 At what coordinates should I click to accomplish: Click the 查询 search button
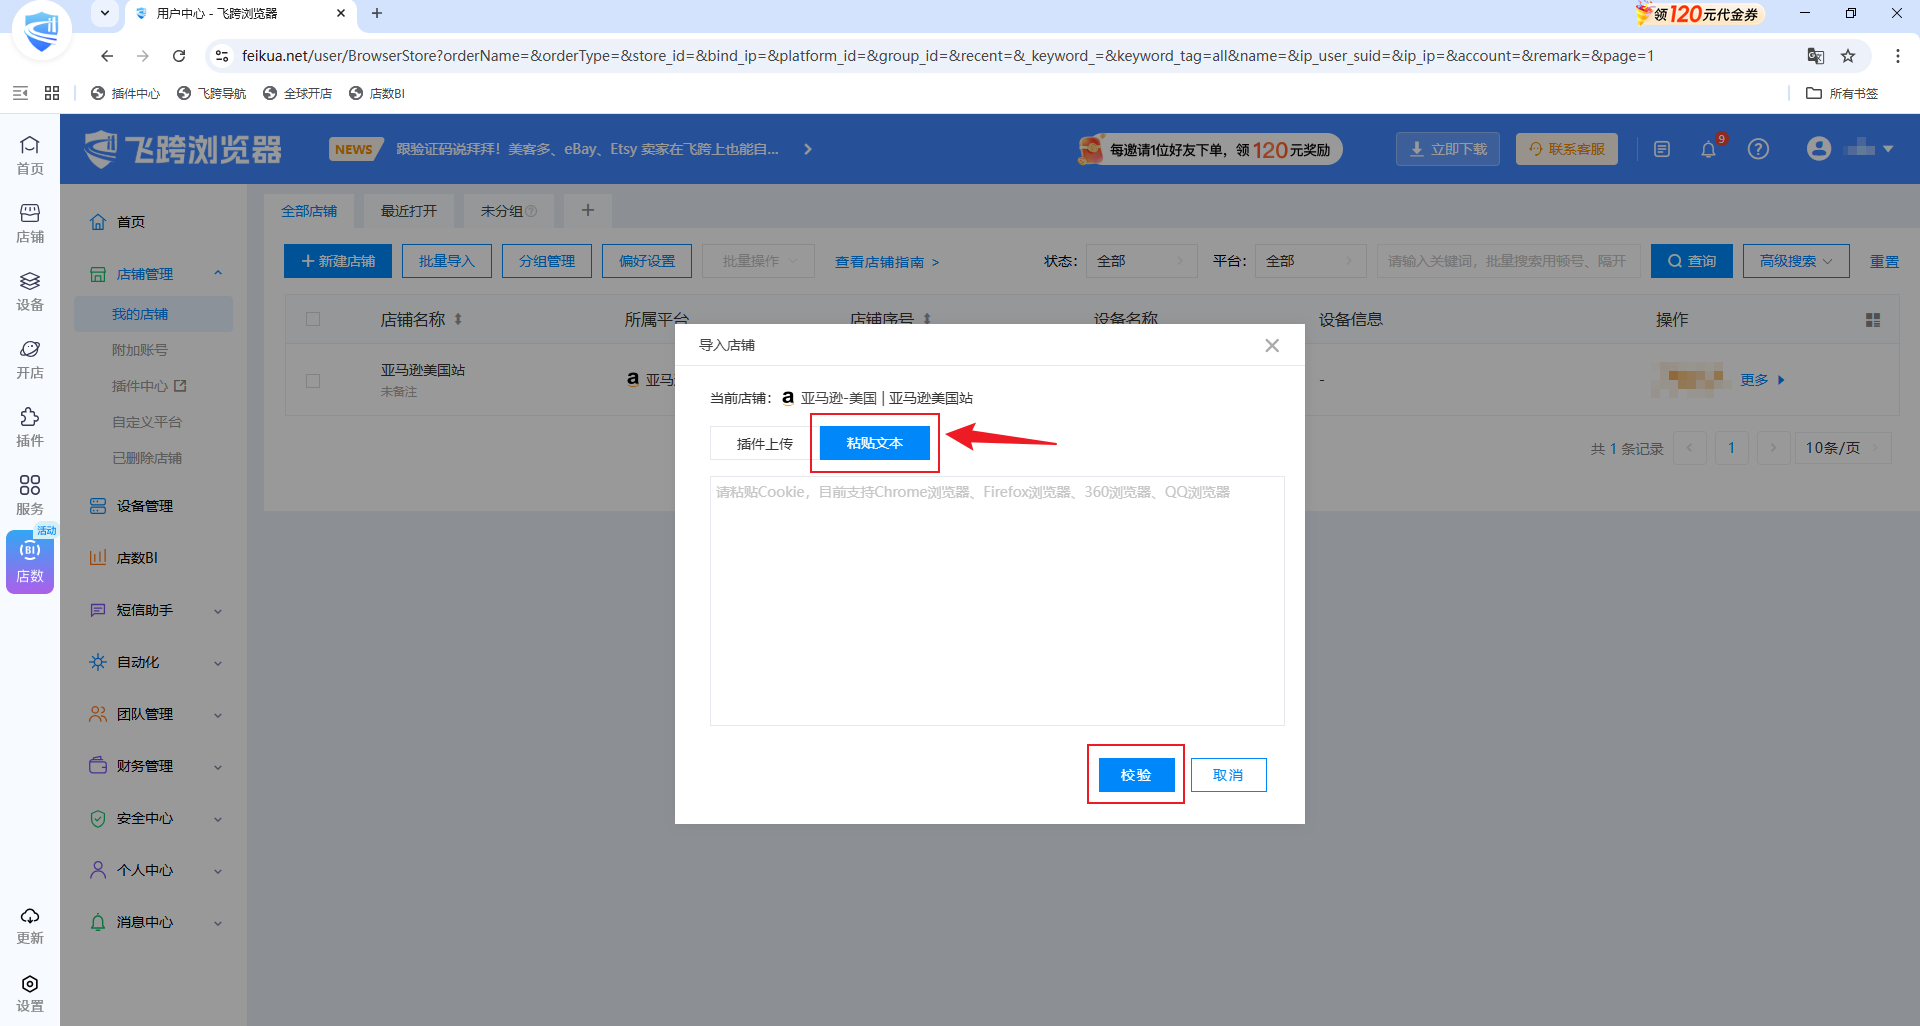(x=1692, y=261)
